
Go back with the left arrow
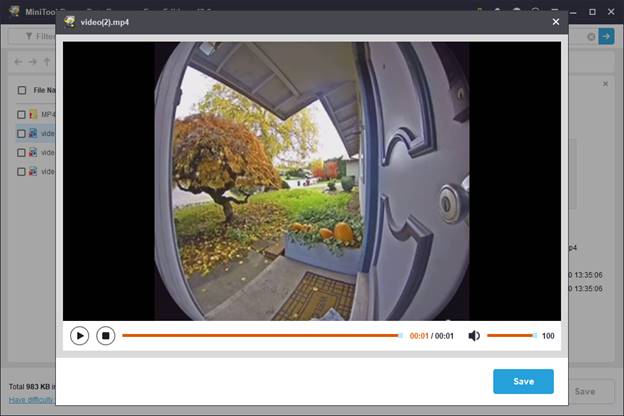click(x=18, y=62)
